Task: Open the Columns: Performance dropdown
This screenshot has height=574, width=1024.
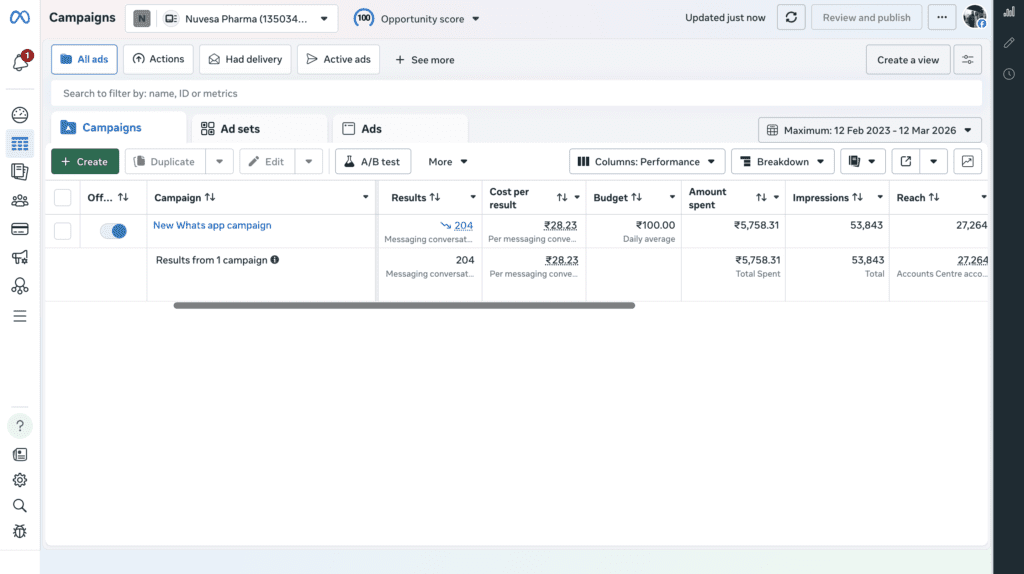Action: click(x=647, y=162)
